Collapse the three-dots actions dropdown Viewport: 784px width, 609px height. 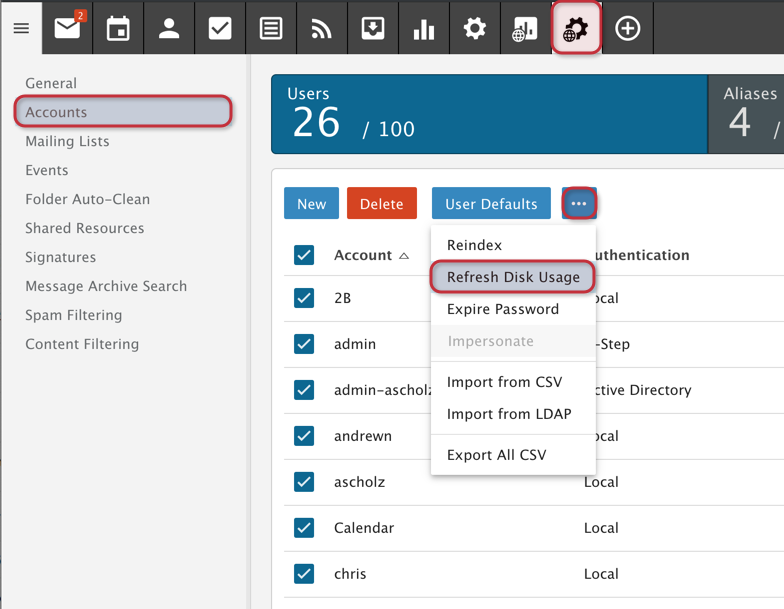pos(579,204)
